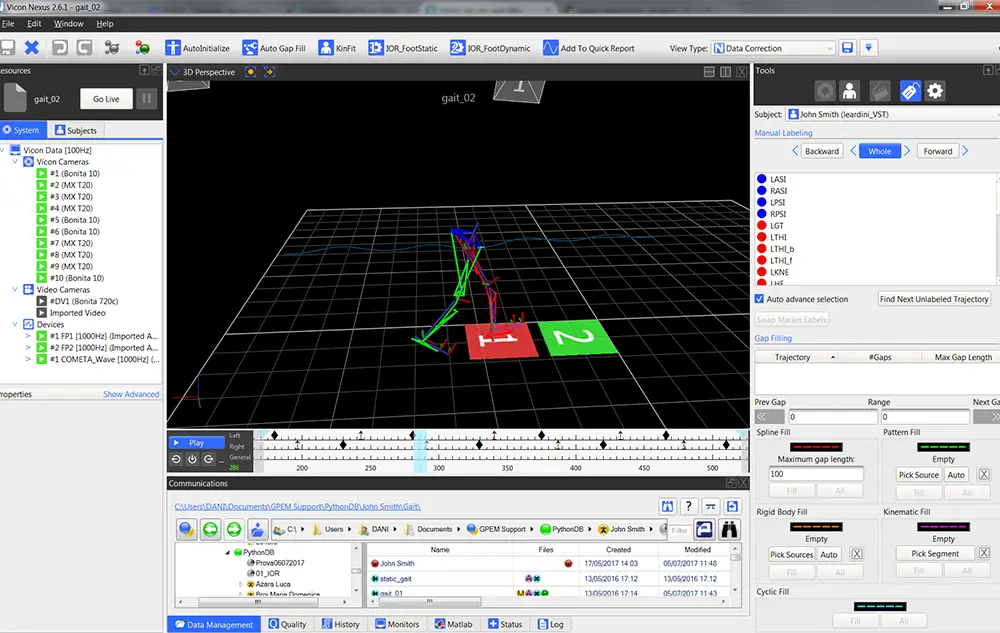Open the Subject selection dropdown
Viewport: 1000px width, 633px height.
[x=891, y=114]
